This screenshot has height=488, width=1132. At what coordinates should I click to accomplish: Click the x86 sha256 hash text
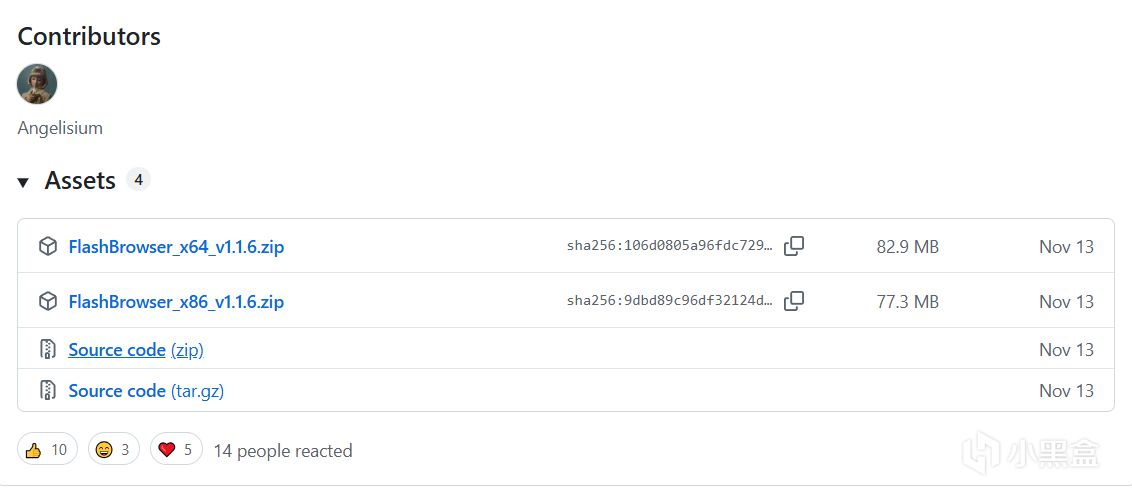pyautogui.click(x=669, y=301)
